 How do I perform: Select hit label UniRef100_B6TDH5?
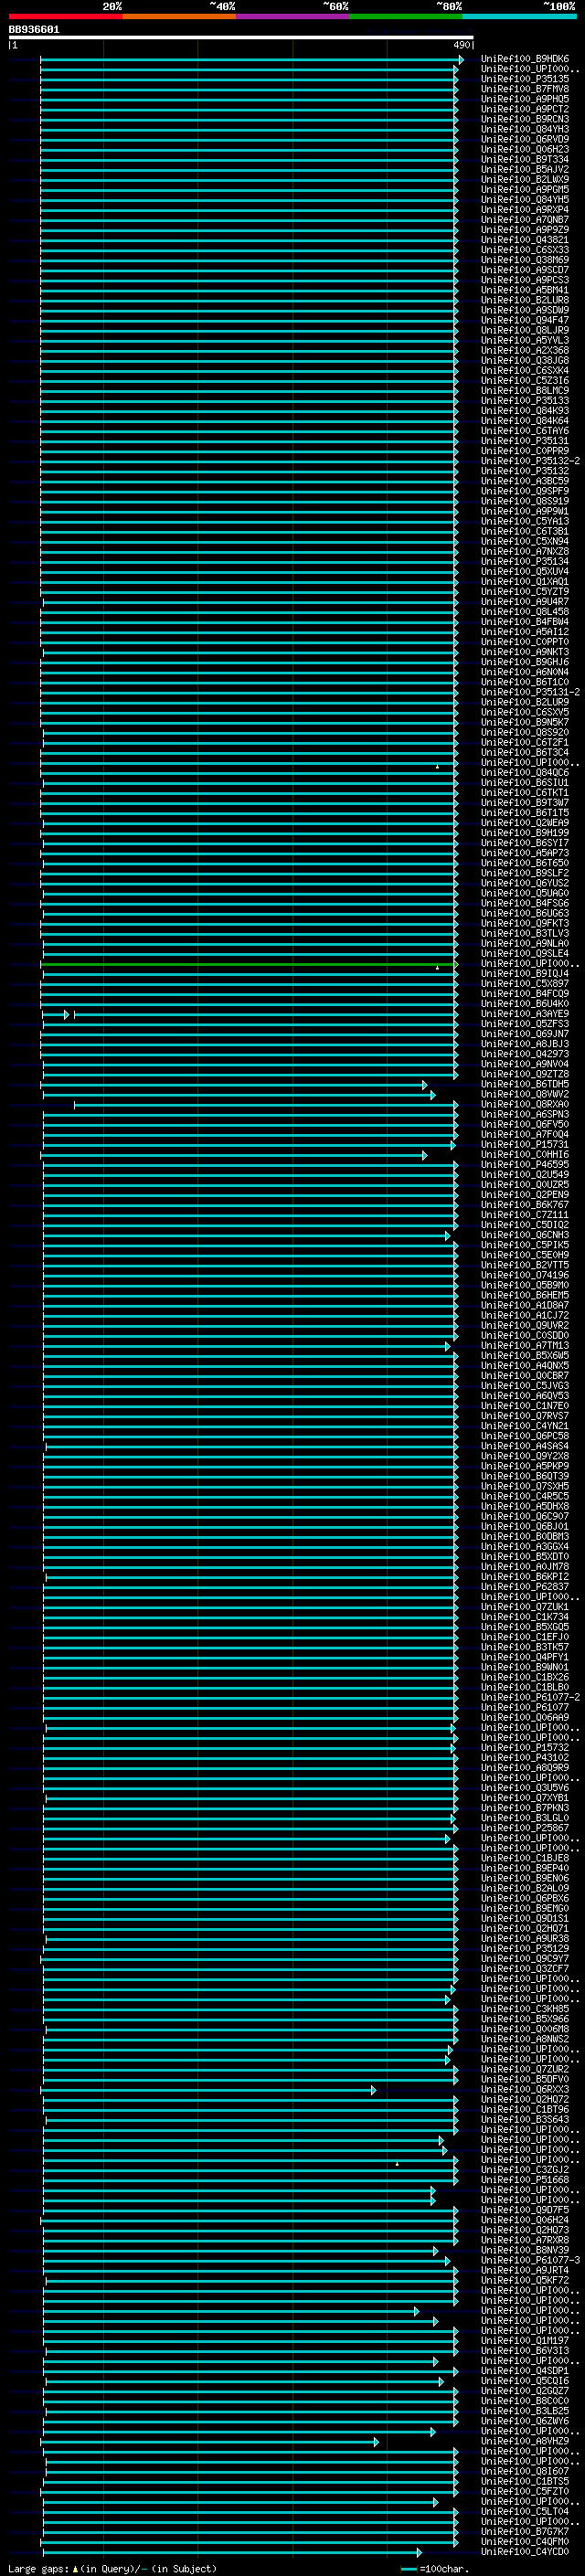[x=525, y=1085]
